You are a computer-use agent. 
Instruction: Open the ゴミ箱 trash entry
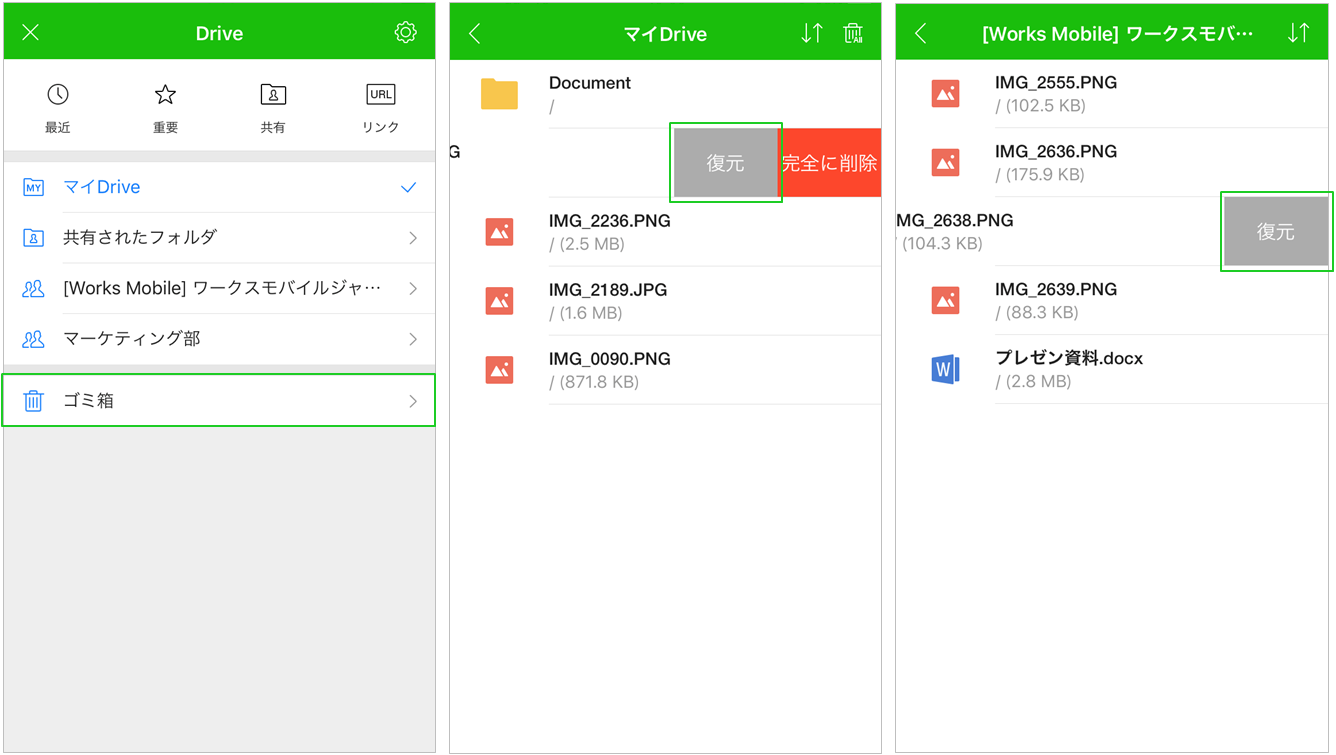[218, 401]
